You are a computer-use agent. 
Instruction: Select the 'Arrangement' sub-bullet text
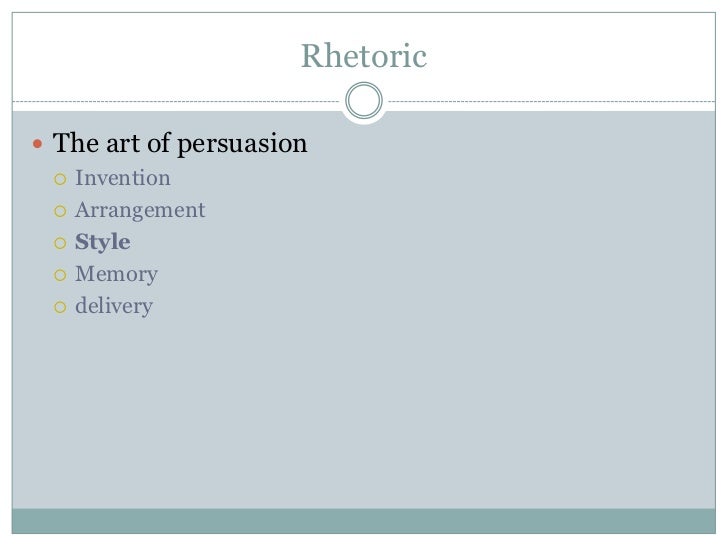point(139,211)
